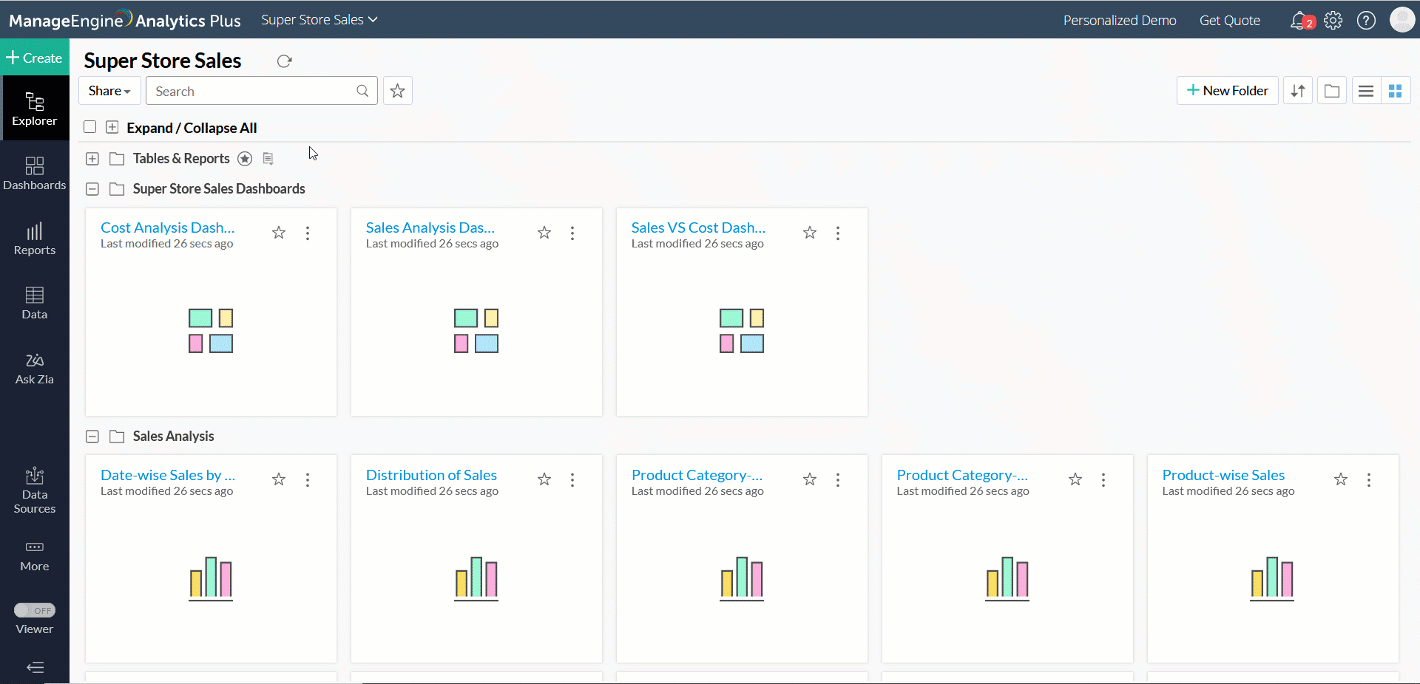Go to Dashboards in the sidebar

34,173
